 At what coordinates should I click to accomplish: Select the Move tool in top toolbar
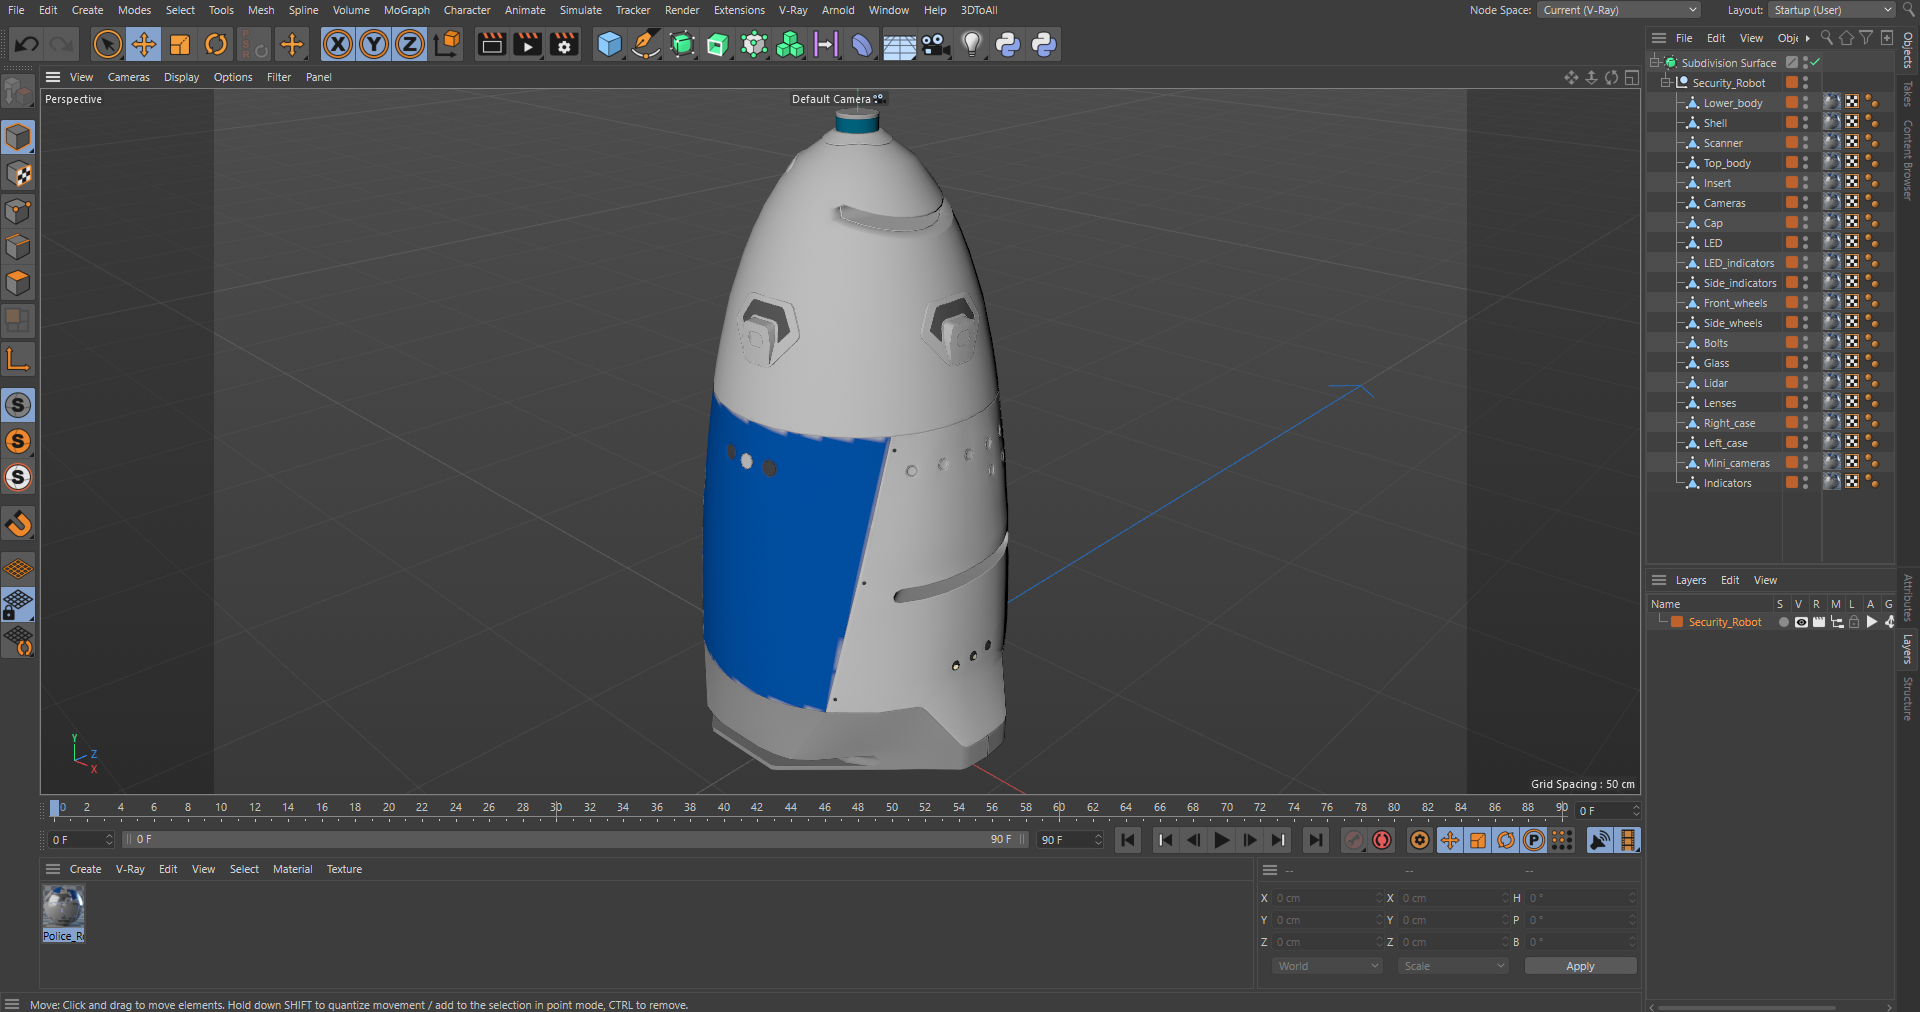[x=144, y=44]
